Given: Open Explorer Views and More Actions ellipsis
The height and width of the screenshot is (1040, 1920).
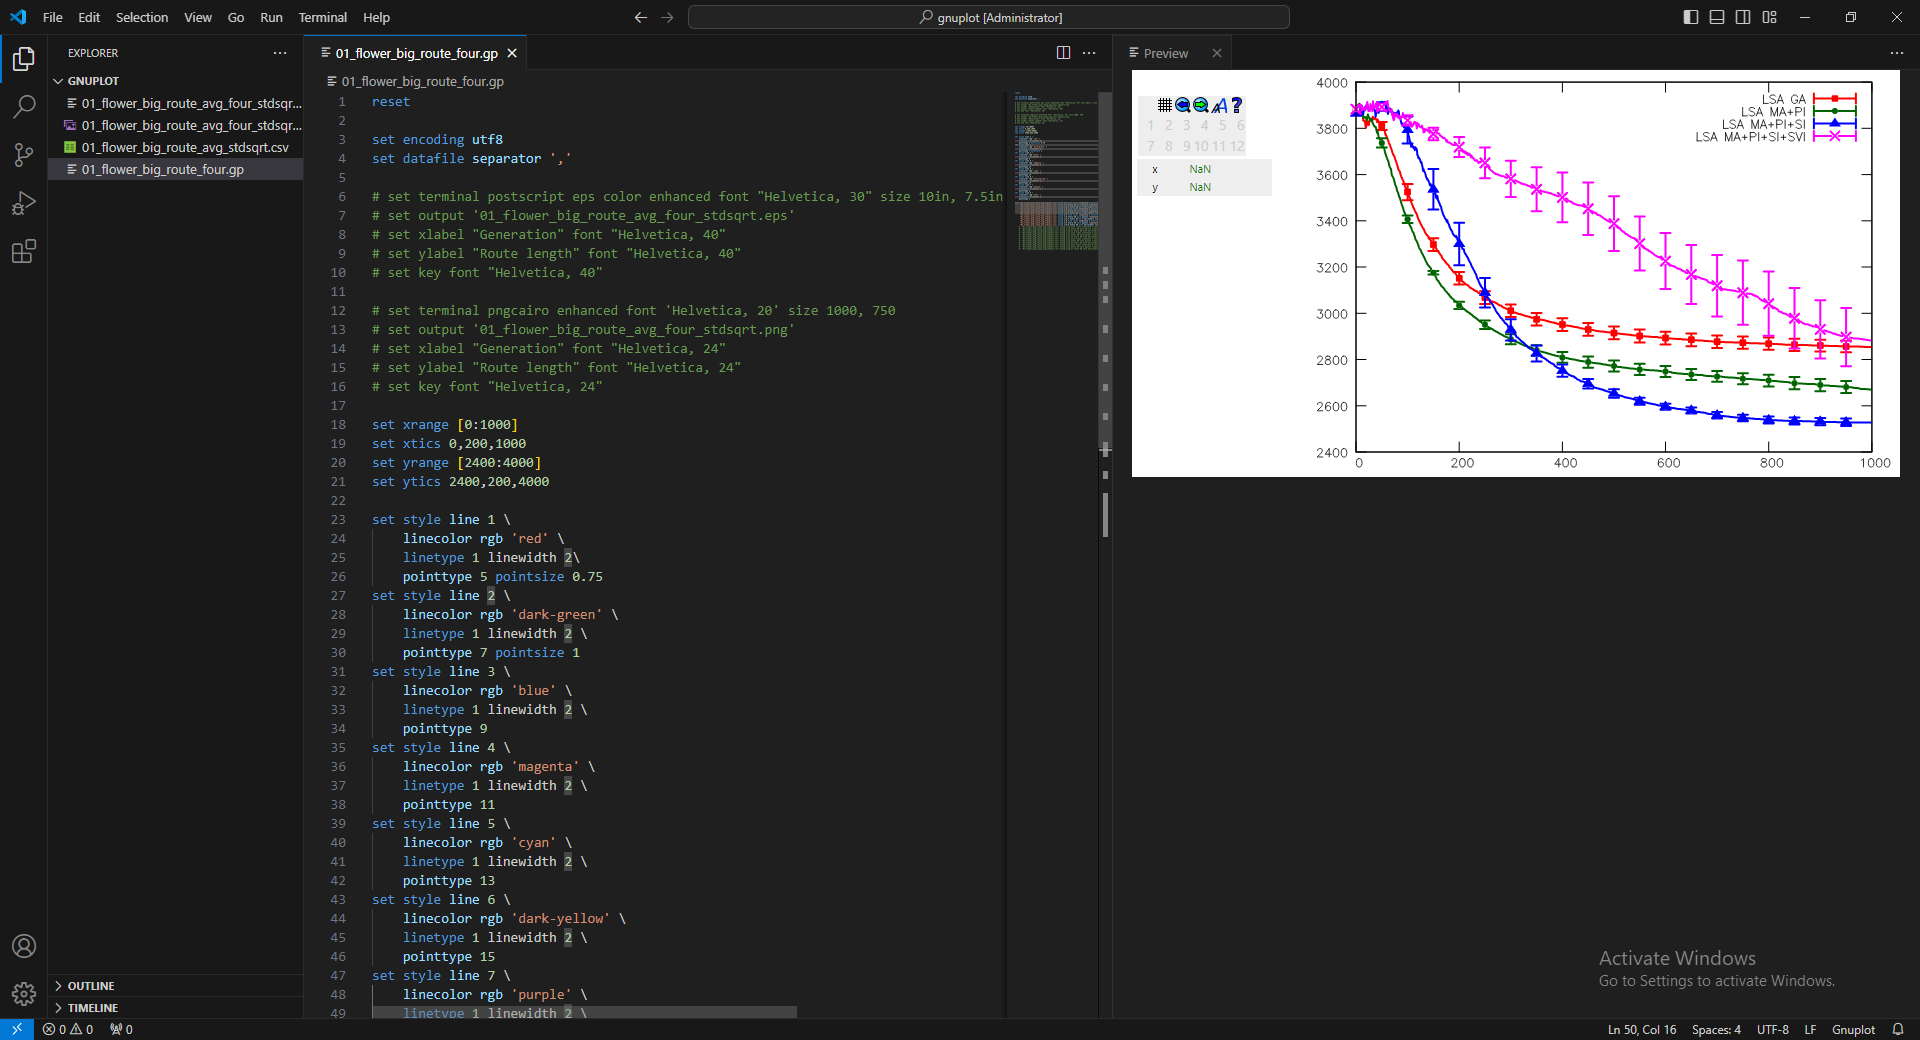Looking at the screenshot, I should point(280,53).
